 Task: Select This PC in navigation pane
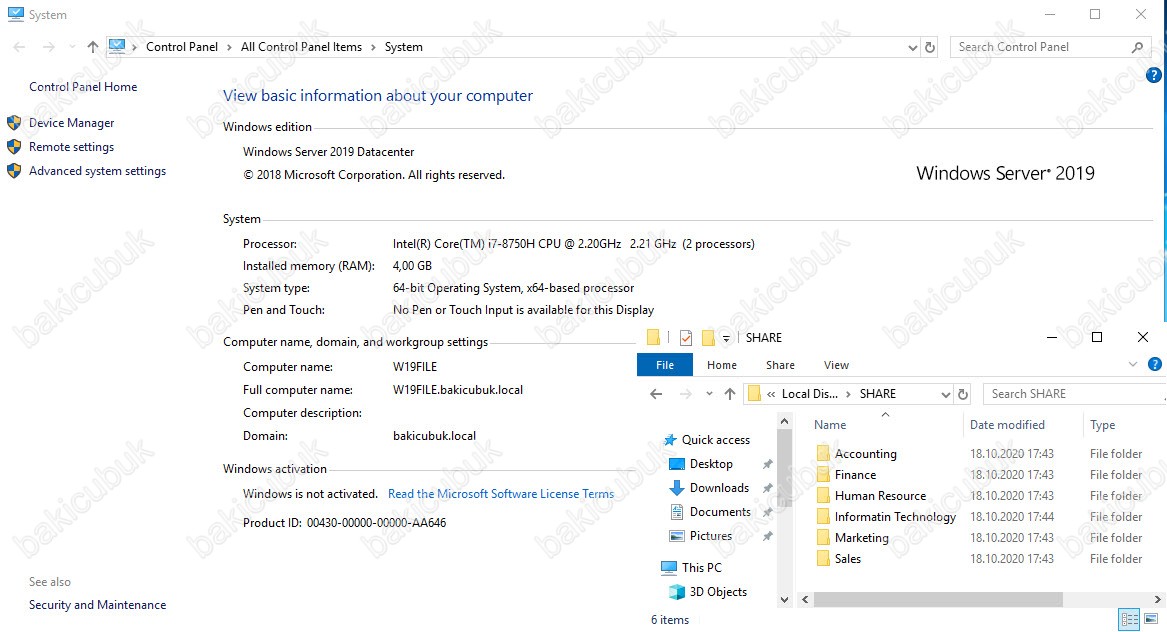click(x=702, y=567)
